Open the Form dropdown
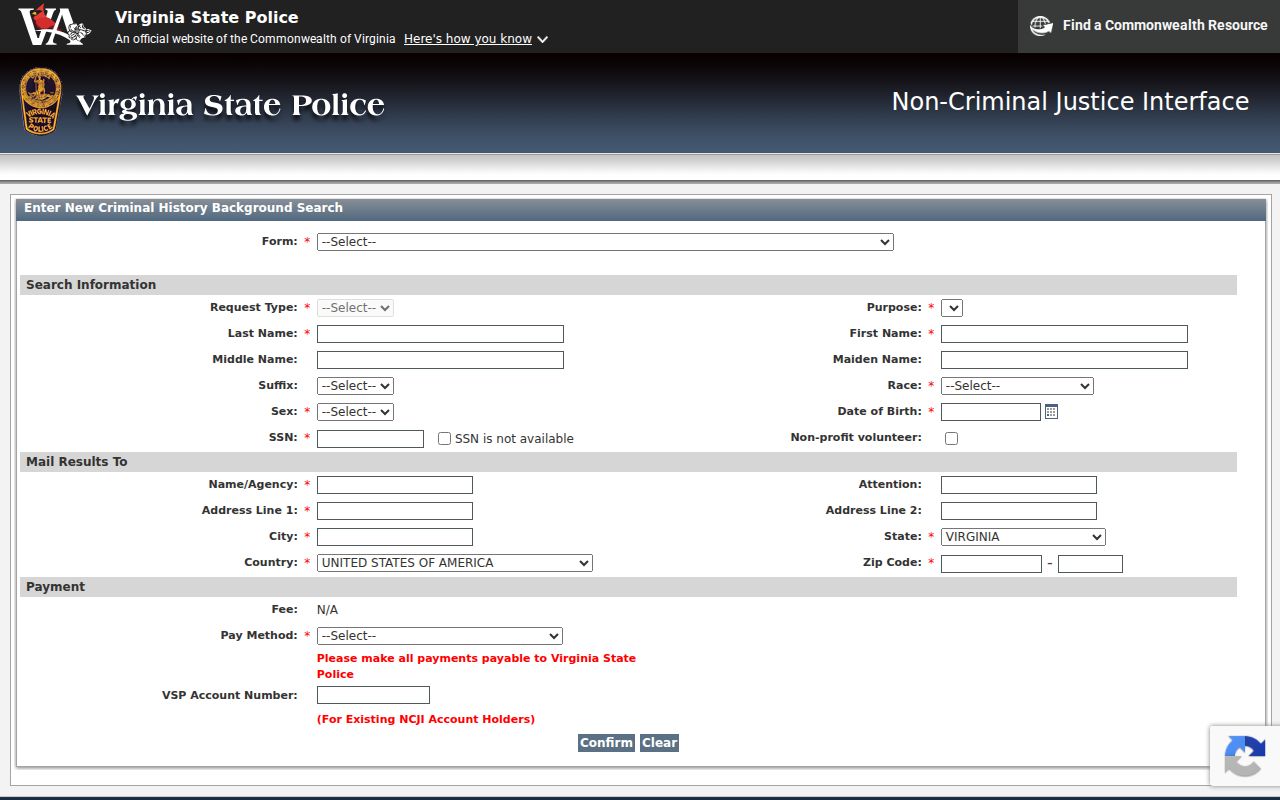1280x800 pixels. click(x=605, y=242)
